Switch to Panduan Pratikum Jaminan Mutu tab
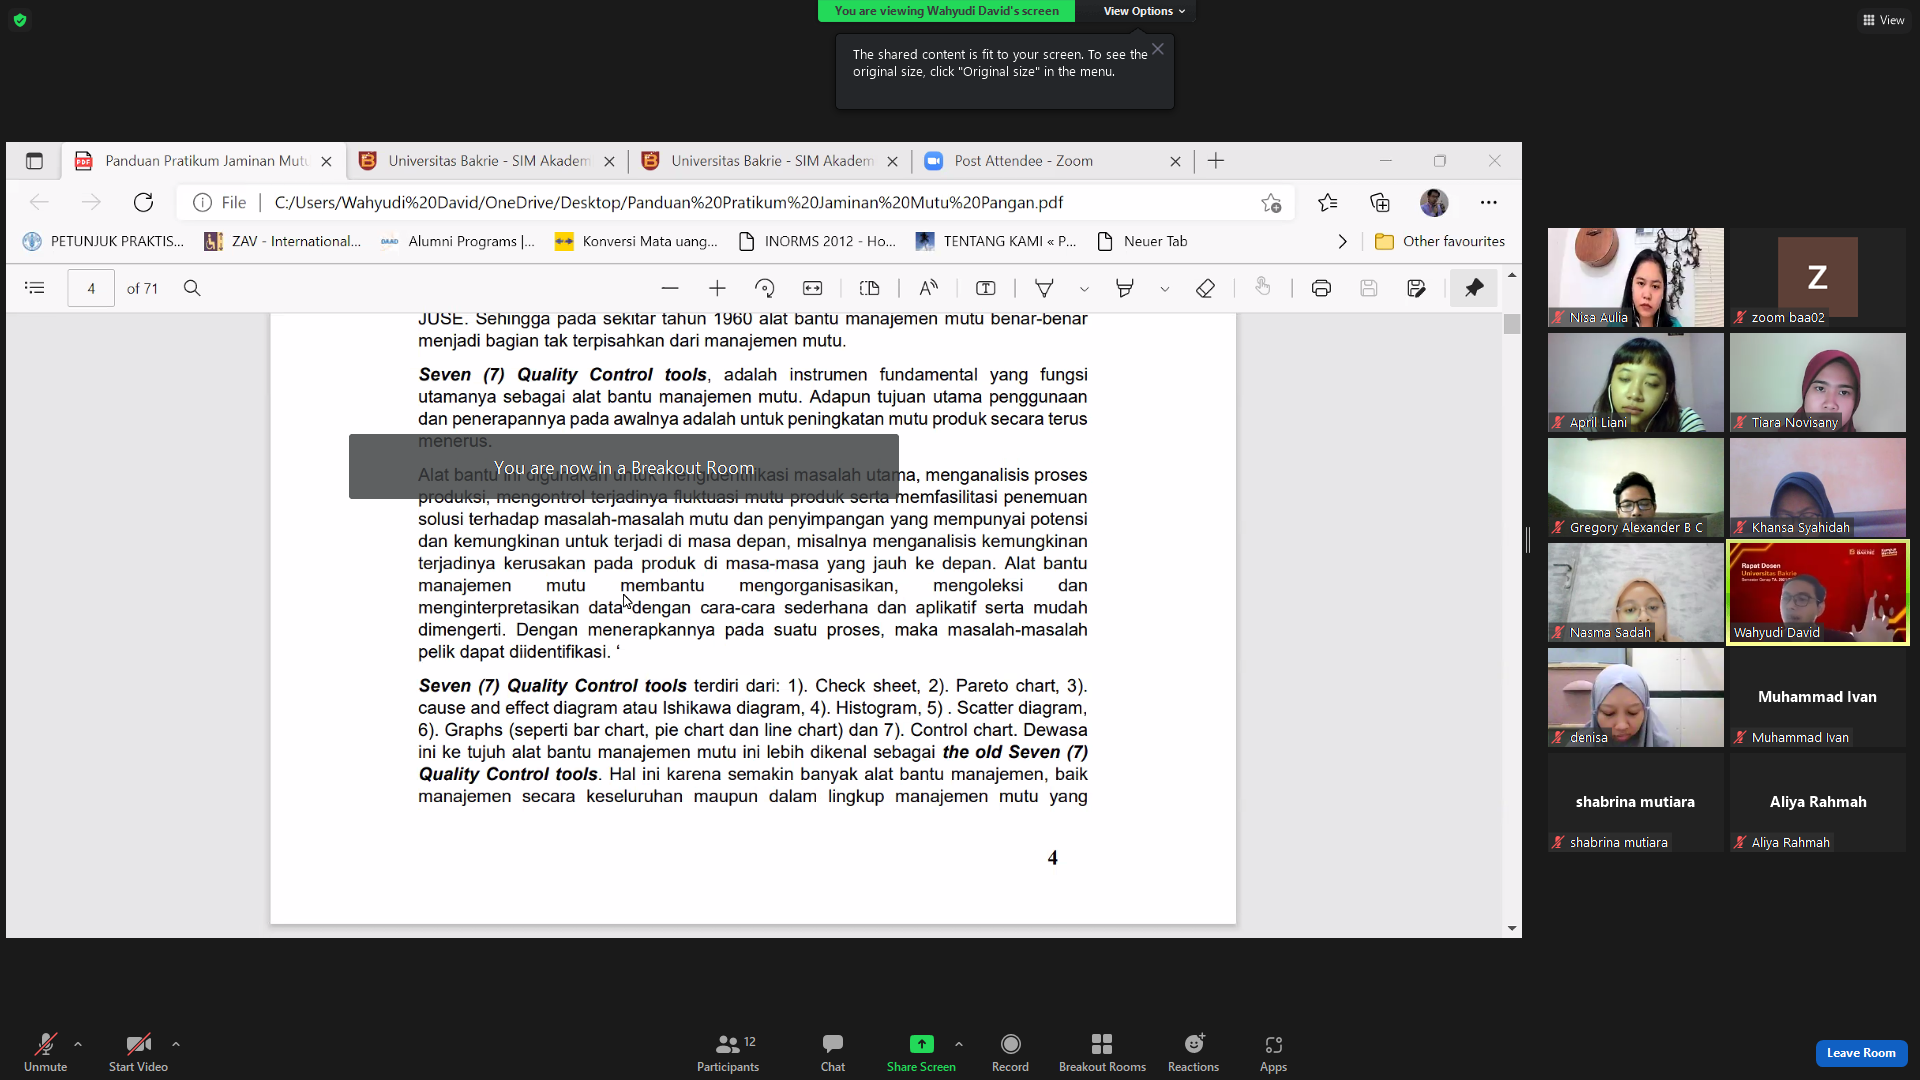Viewport: 1920px width, 1080px height. click(205, 161)
